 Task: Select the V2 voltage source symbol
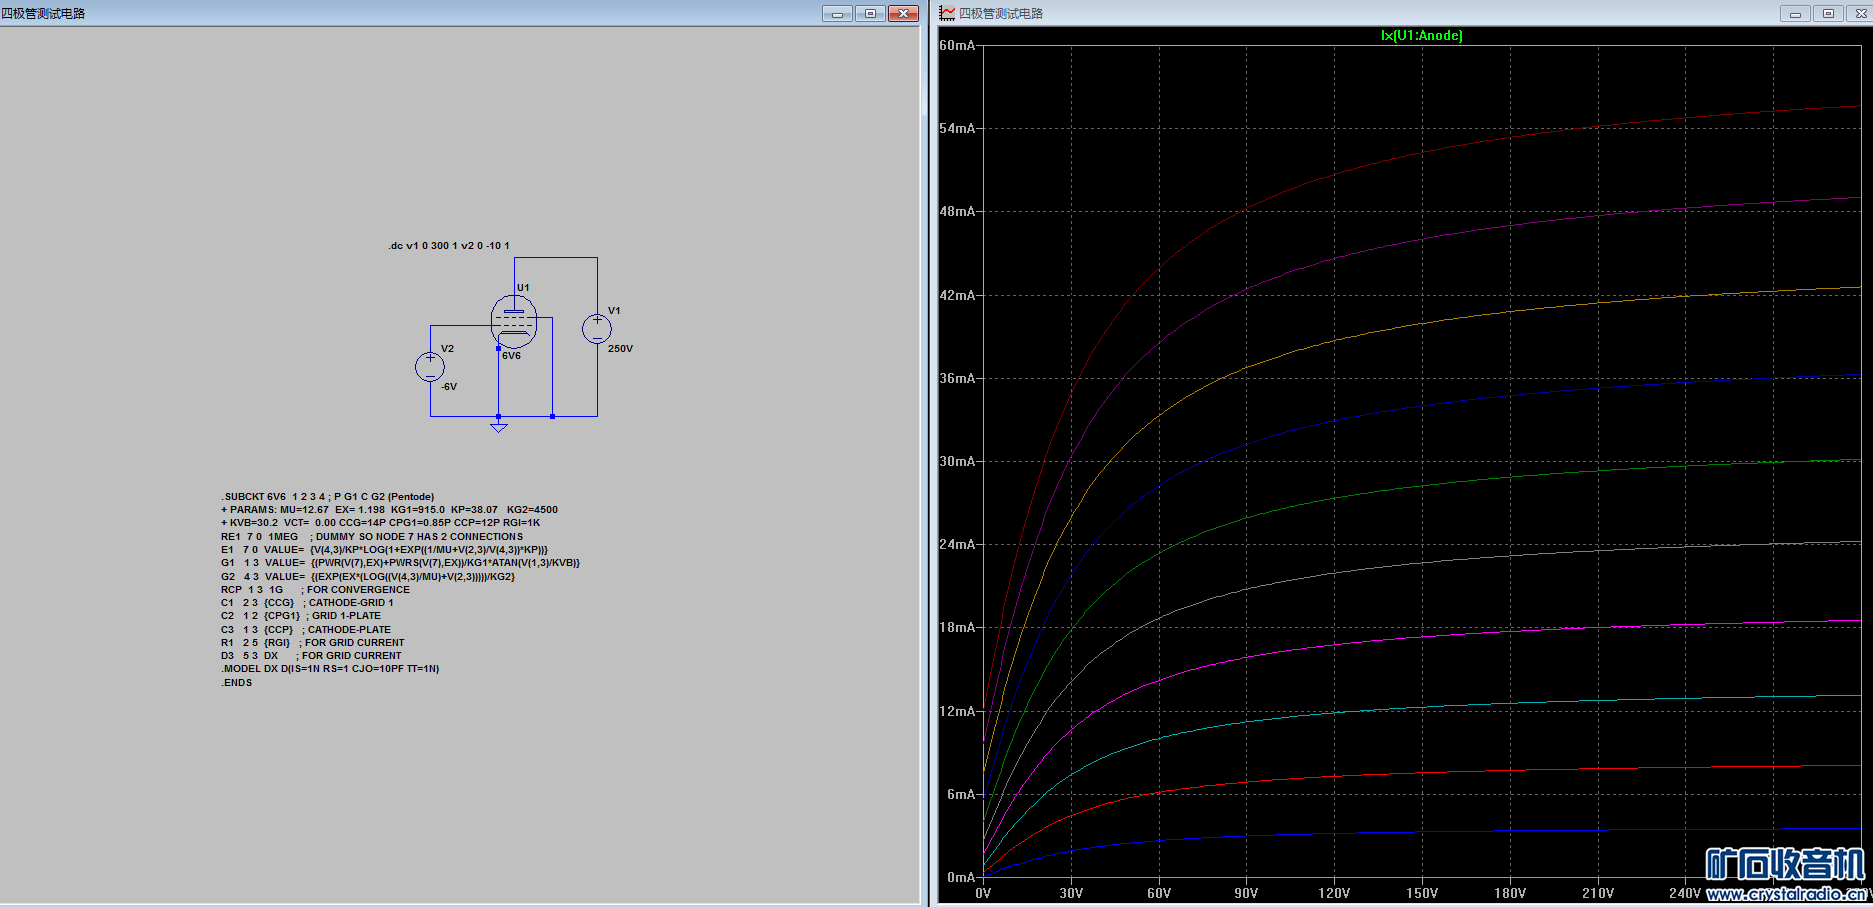click(x=430, y=367)
